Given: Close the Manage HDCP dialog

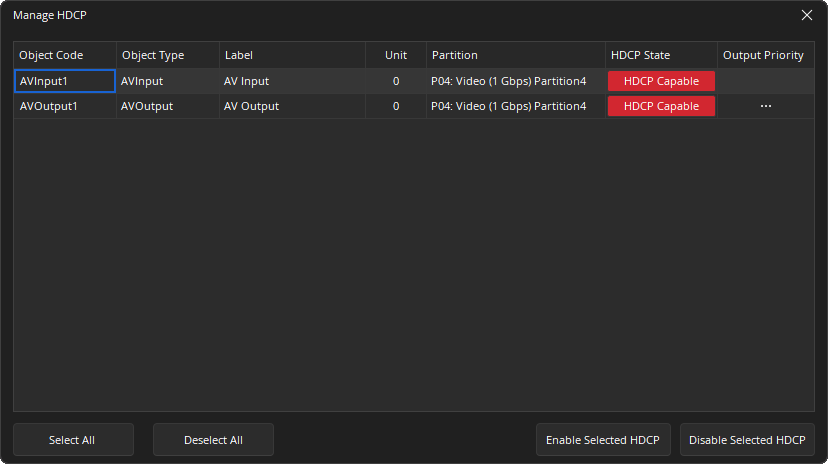Looking at the screenshot, I should click(807, 15).
